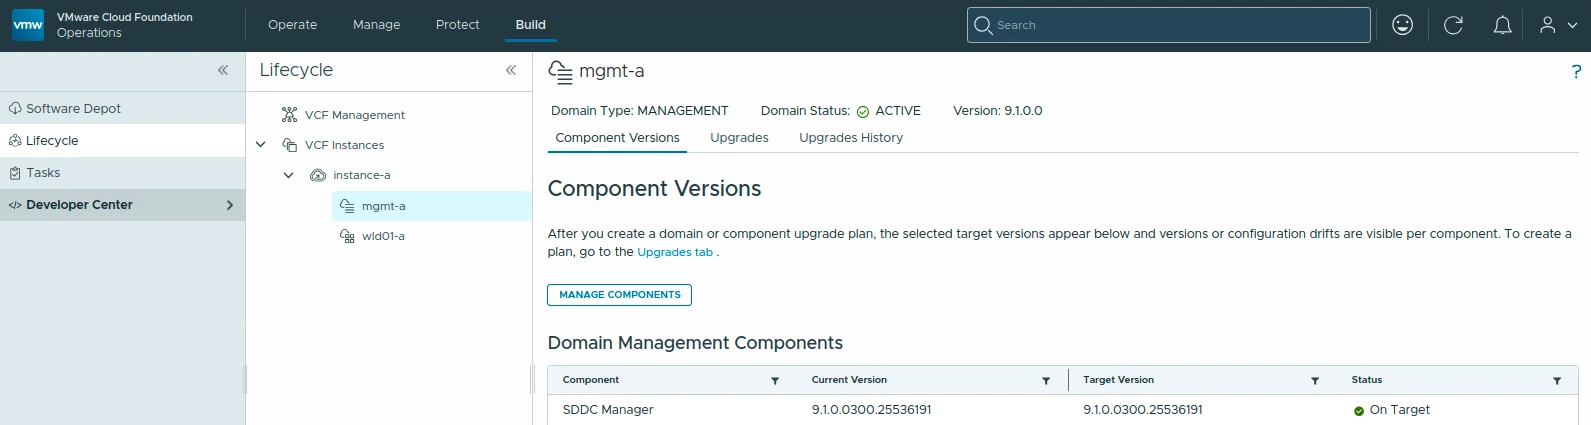This screenshot has width=1591, height=425.
Task: Follow the Upgrades tab link
Action: click(x=675, y=252)
